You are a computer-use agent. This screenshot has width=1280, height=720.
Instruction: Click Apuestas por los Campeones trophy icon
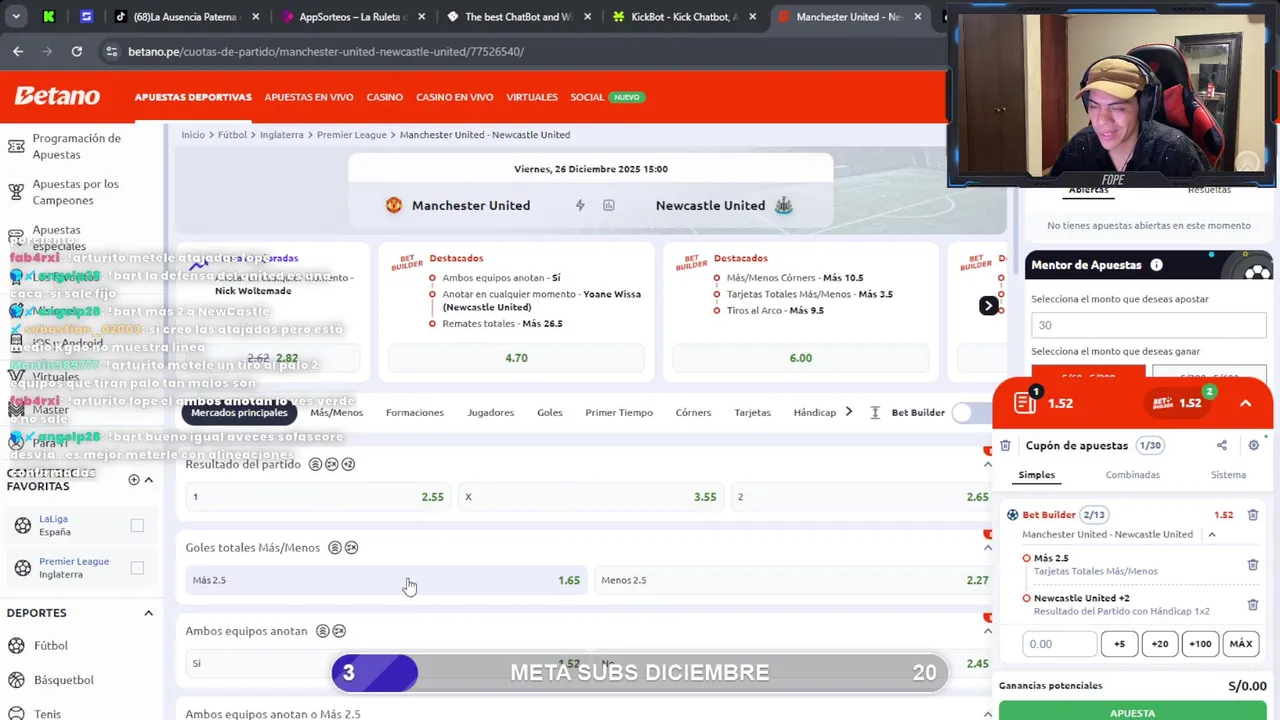(x=16, y=192)
